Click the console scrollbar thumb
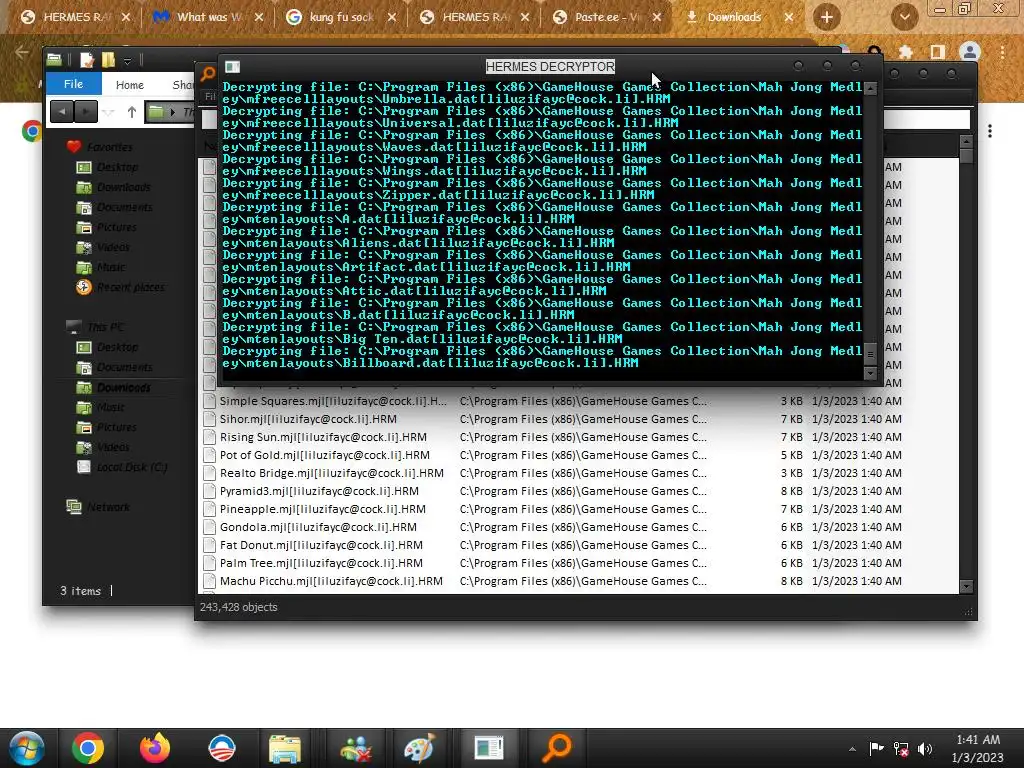1024x768 pixels. tap(870, 354)
